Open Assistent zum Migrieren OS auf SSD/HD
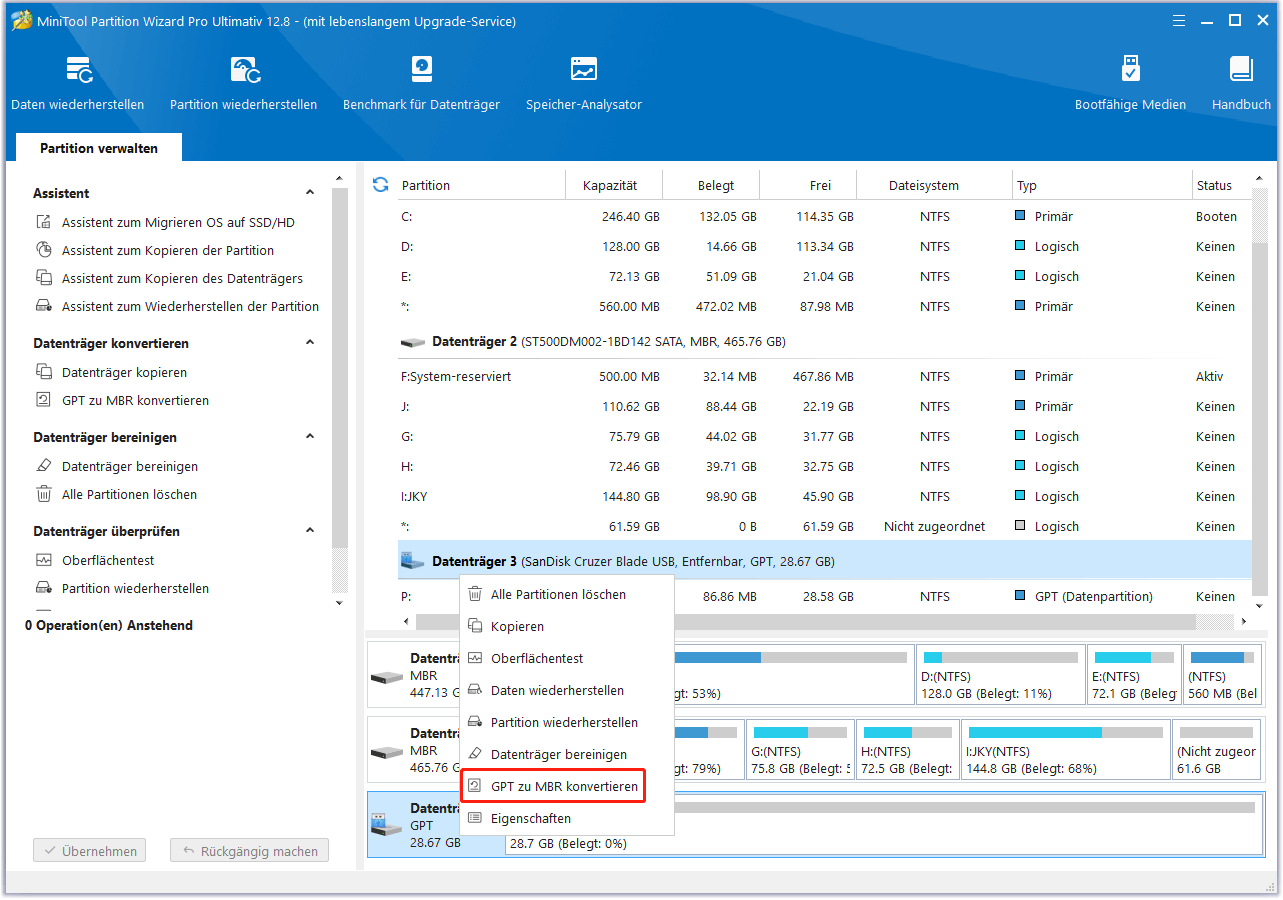 pos(178,222)
